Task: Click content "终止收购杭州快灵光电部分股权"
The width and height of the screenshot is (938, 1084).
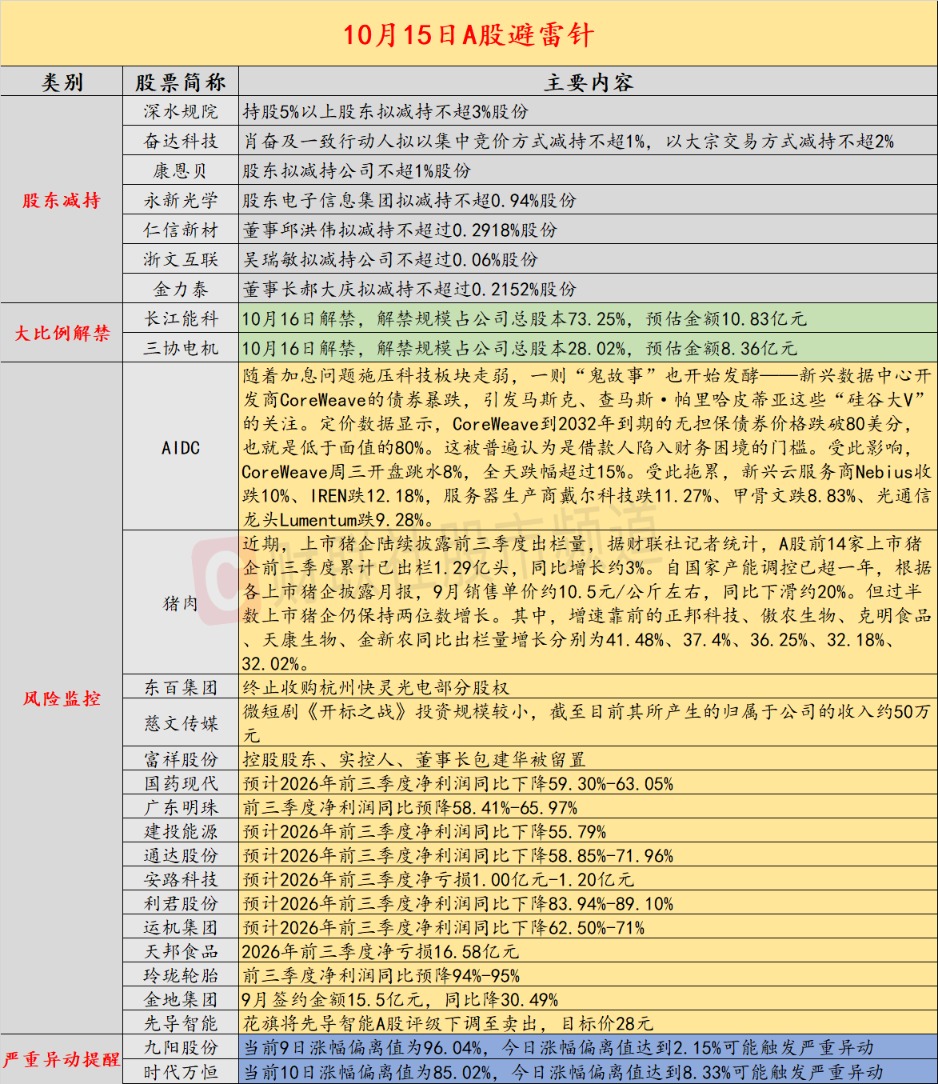Action: coord(376,687)
